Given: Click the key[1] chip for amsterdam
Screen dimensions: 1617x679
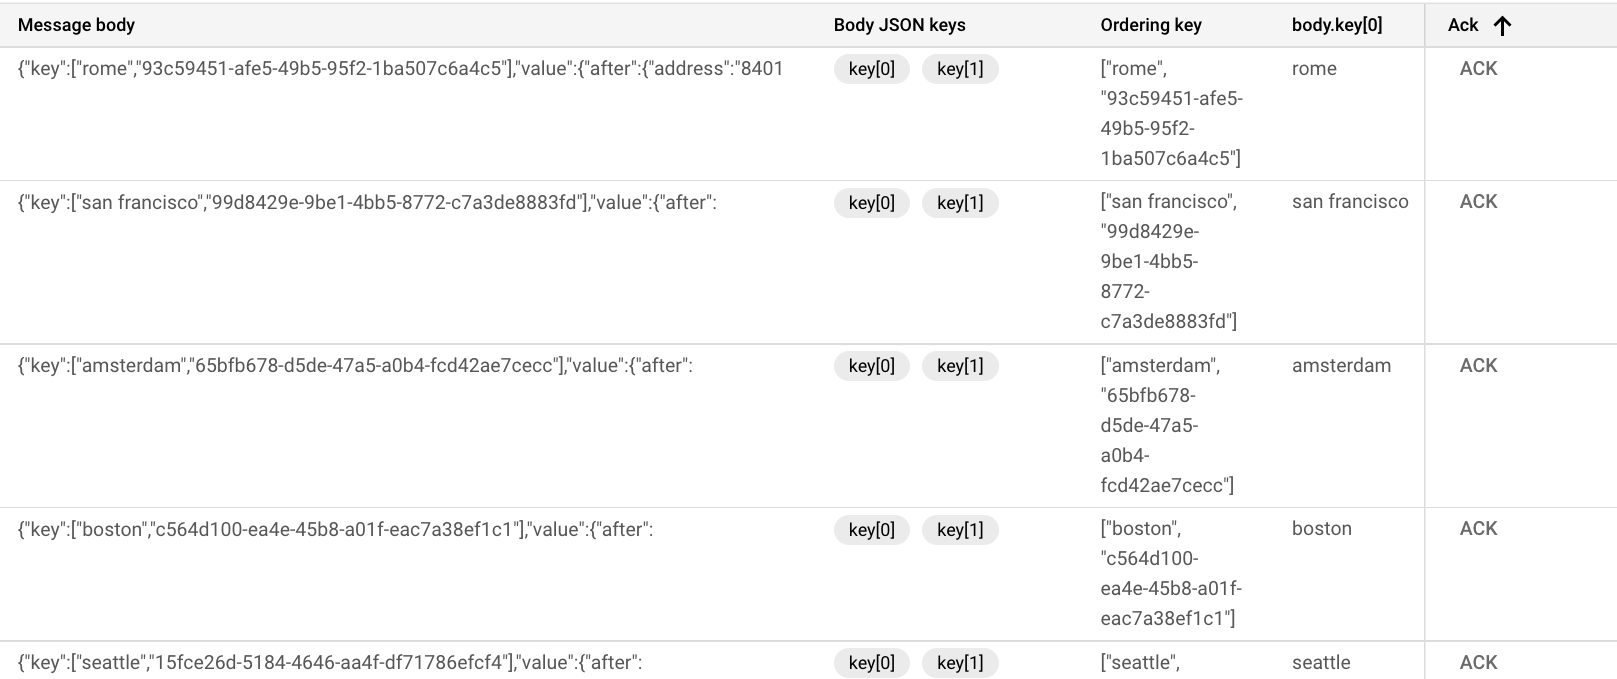Looking at the screenshot, I should pos(960,366).
